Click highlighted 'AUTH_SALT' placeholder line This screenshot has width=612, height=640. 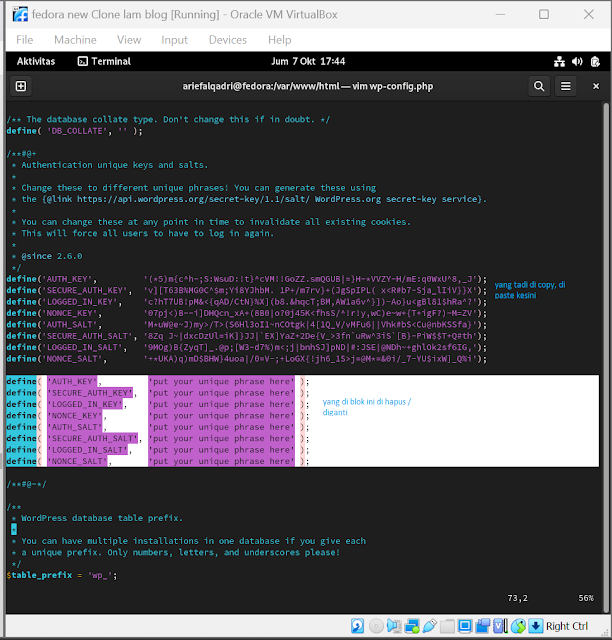coord(158,427)
